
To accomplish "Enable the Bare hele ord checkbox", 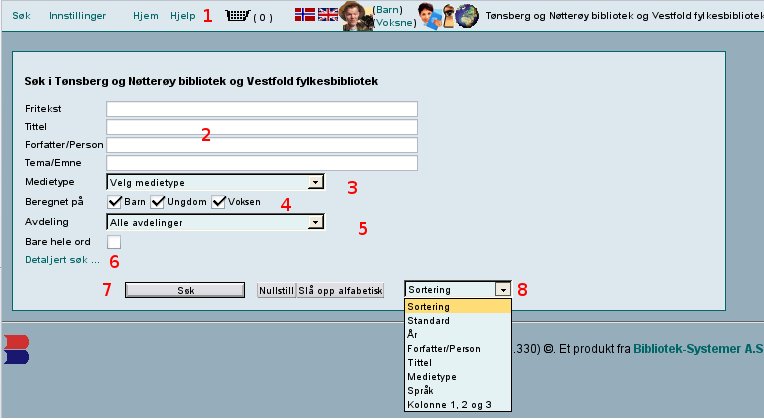I will [x=114, y=242].
